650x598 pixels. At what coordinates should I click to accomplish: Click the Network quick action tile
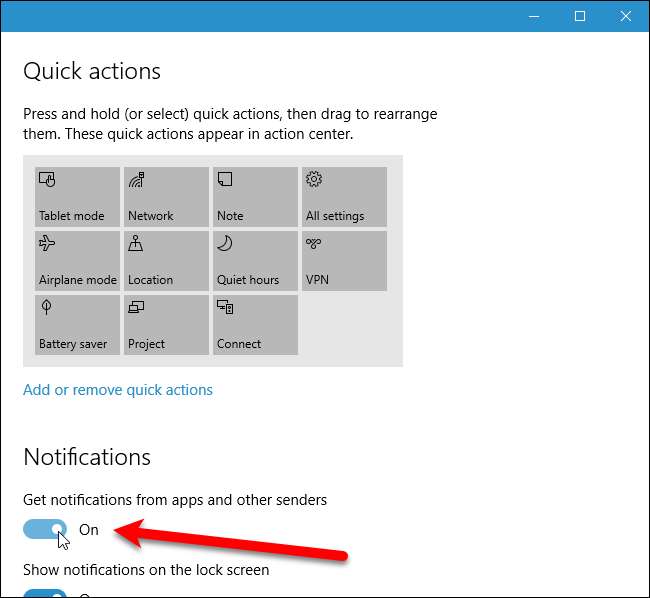(x=166, y=196)
